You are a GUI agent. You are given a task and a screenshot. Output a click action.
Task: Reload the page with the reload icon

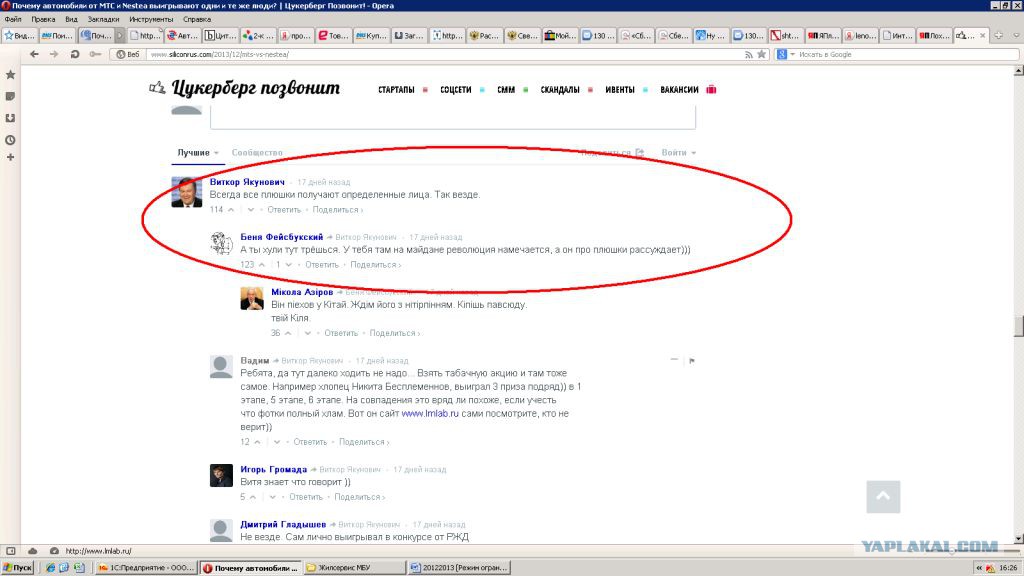tap(75, 54)
